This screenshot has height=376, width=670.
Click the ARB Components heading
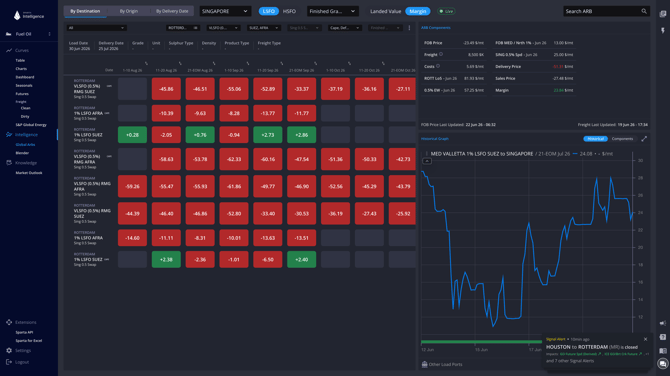435,27
